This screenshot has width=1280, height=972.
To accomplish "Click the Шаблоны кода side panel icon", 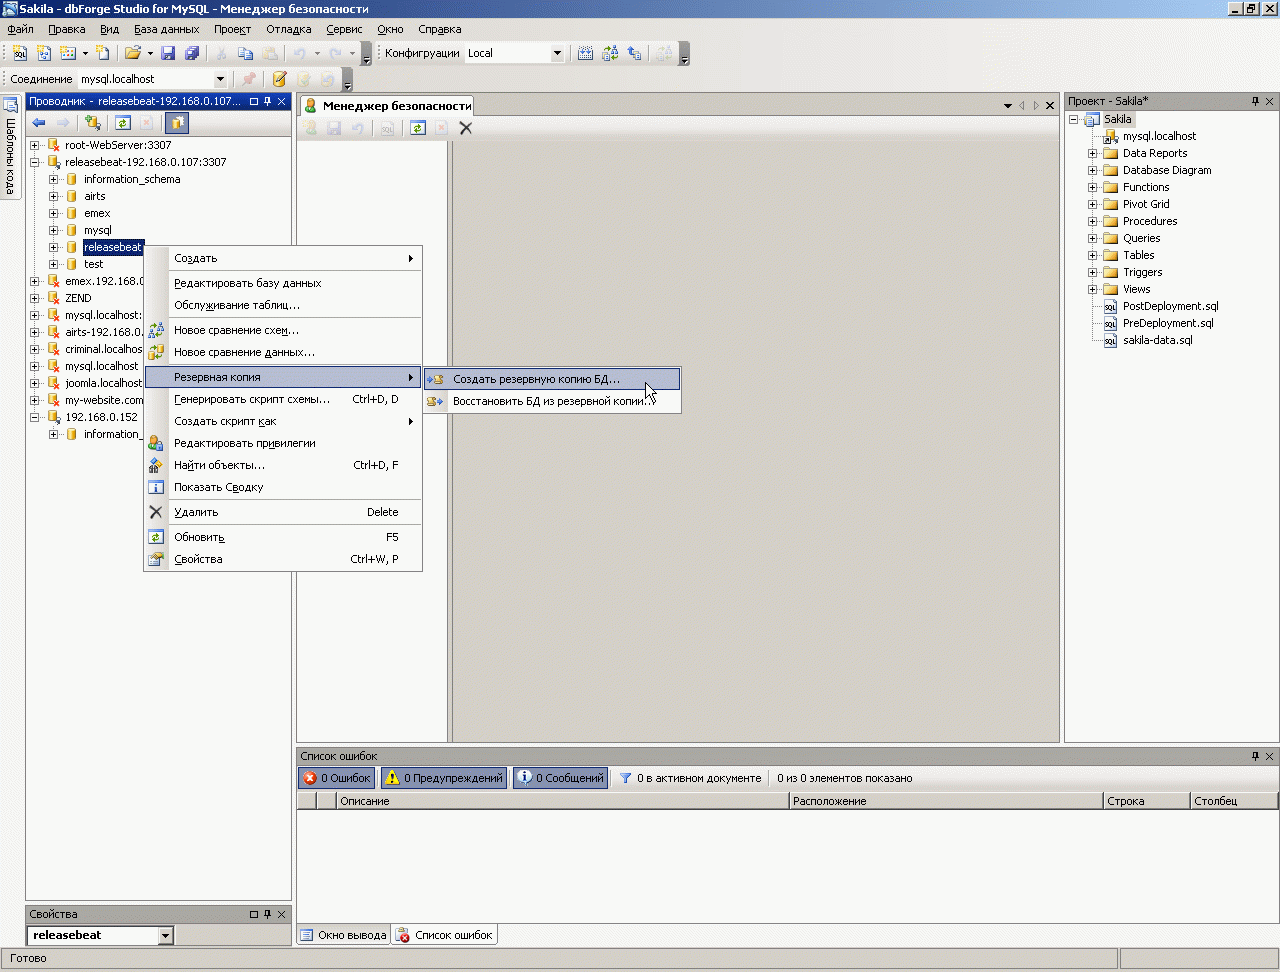I will [x=11, y=104].
